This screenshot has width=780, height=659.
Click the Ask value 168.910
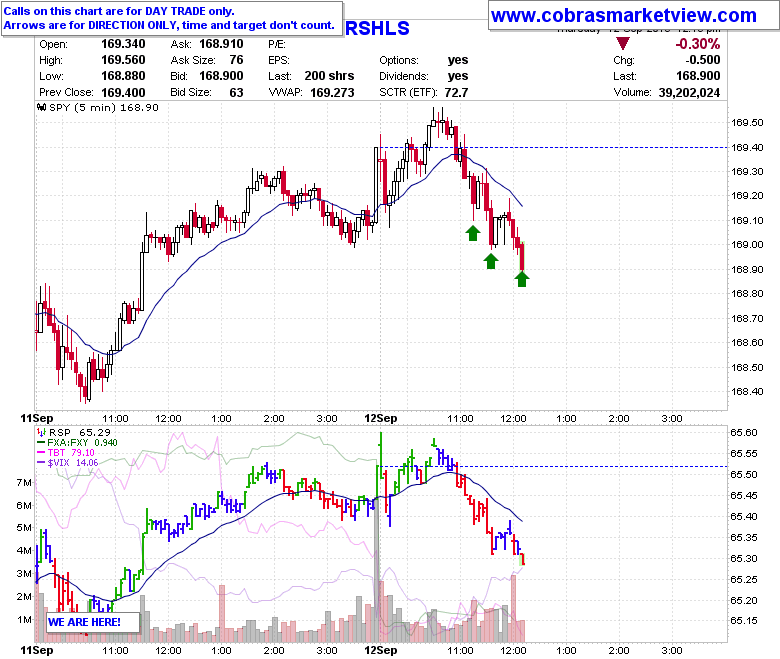(221, 44)
